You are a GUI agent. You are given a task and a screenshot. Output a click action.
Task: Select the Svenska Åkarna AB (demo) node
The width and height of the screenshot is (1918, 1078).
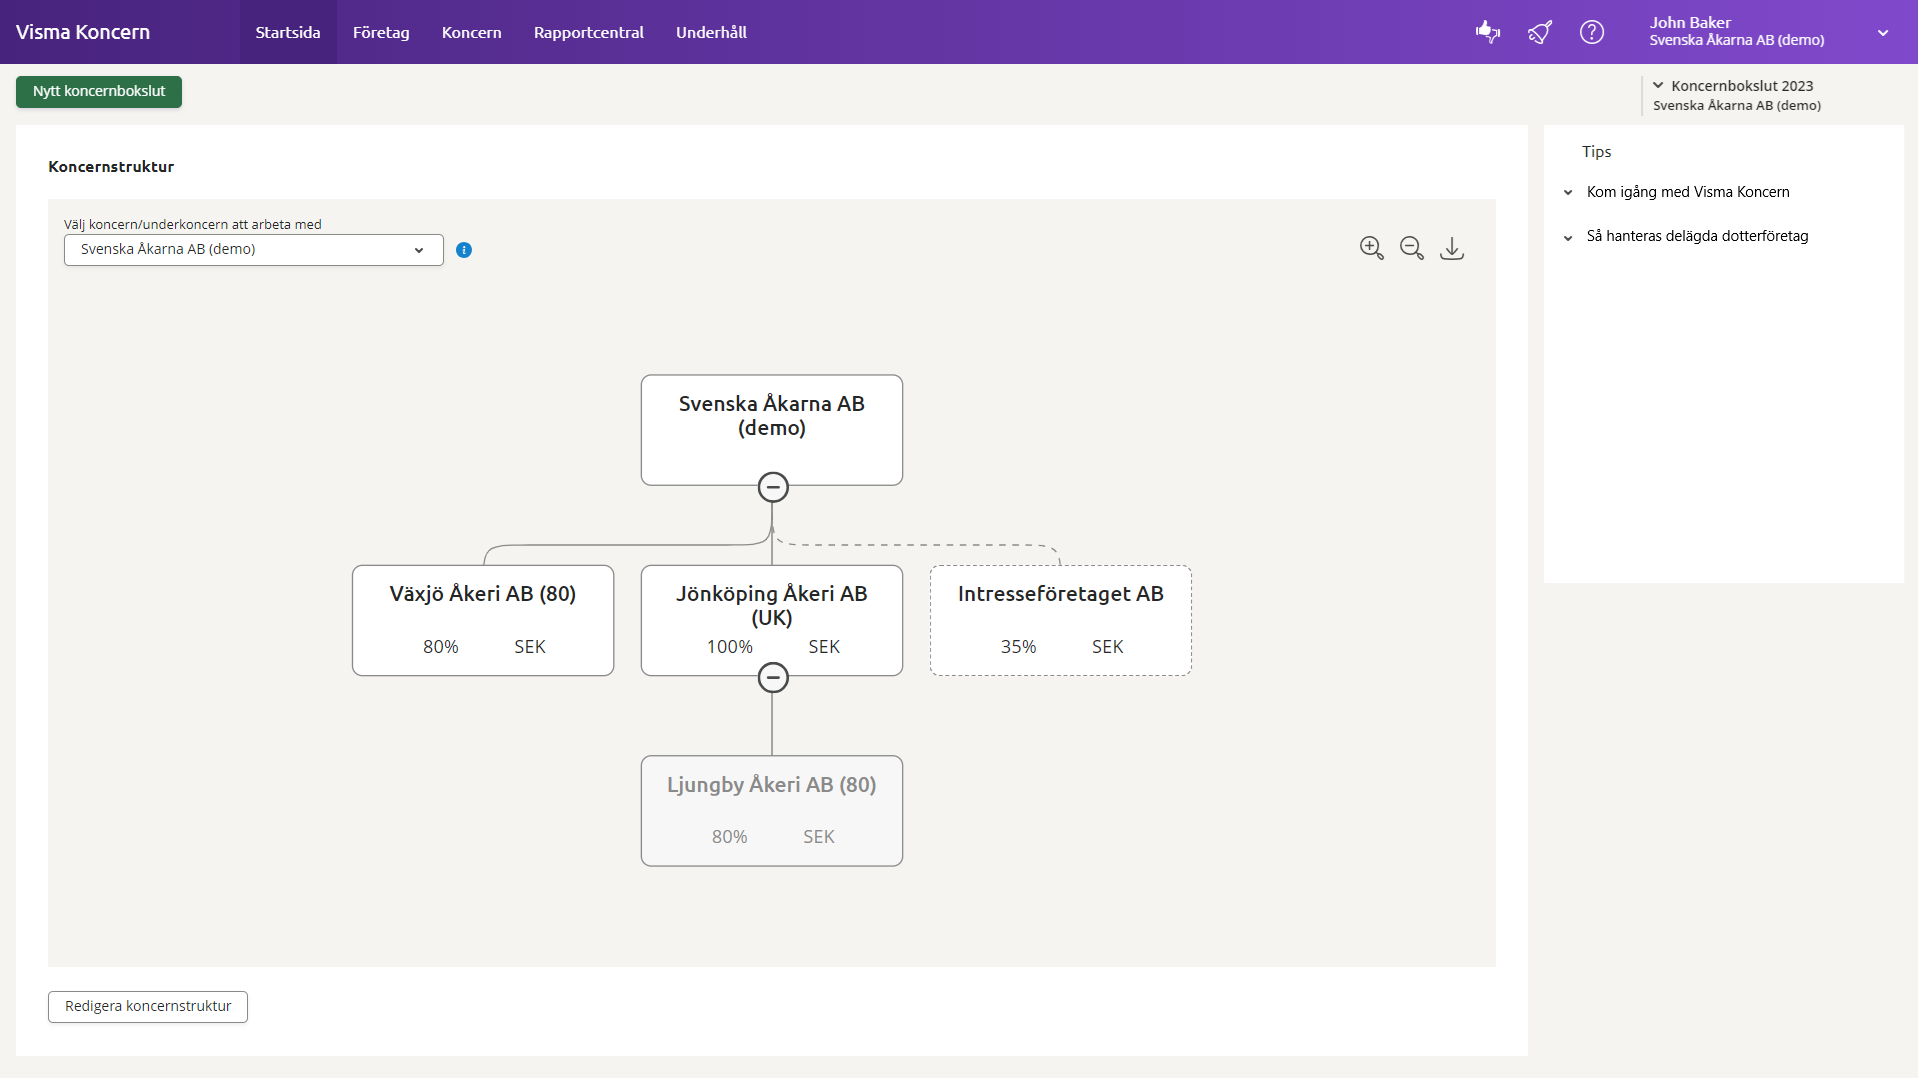[x=772, y=430]
